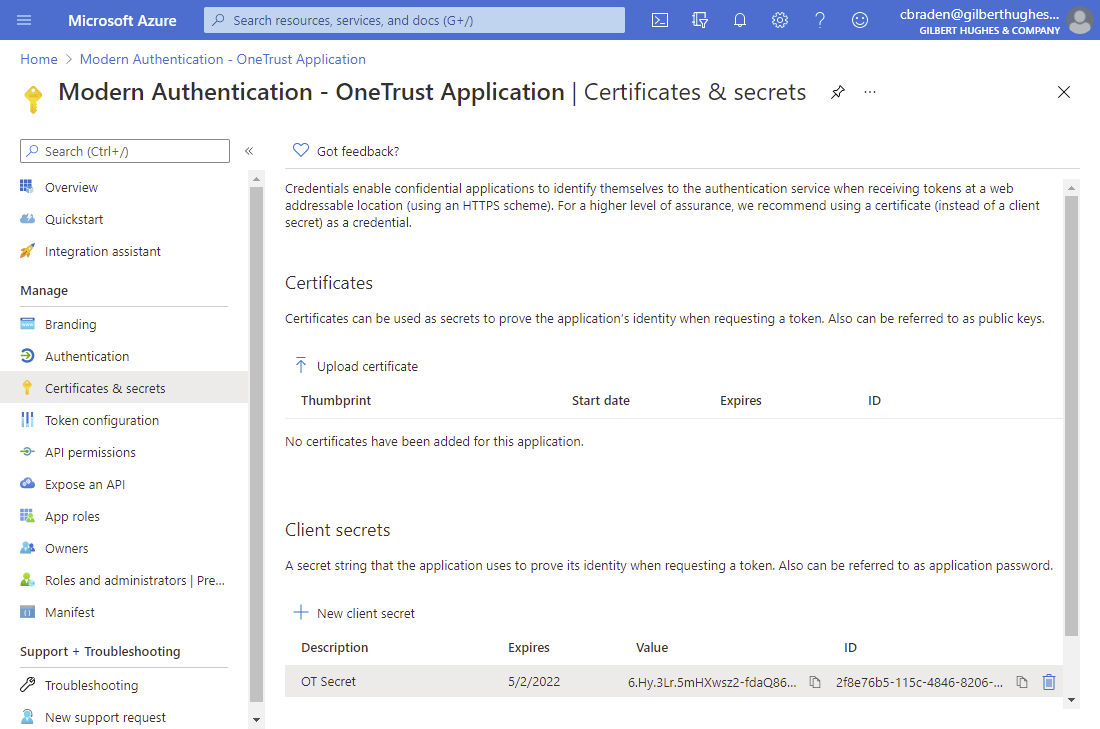
Task: Open the account avatar menu
Action: coord(1079,20)
